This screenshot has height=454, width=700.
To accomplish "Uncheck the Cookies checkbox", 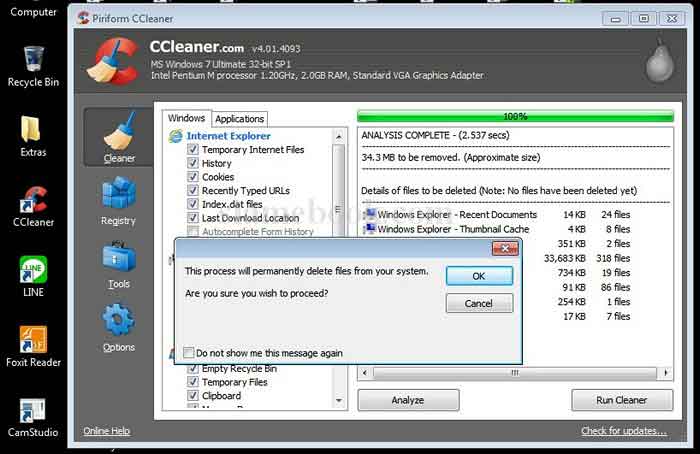I will click(192, 177).
